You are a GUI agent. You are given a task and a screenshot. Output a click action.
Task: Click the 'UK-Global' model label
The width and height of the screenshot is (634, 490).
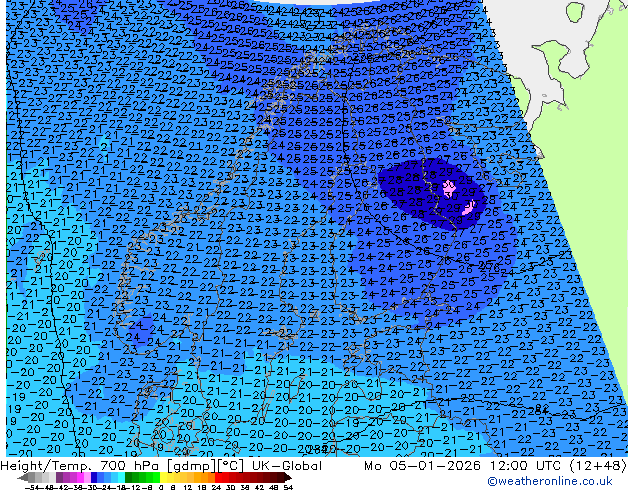(x=287, y=466)
